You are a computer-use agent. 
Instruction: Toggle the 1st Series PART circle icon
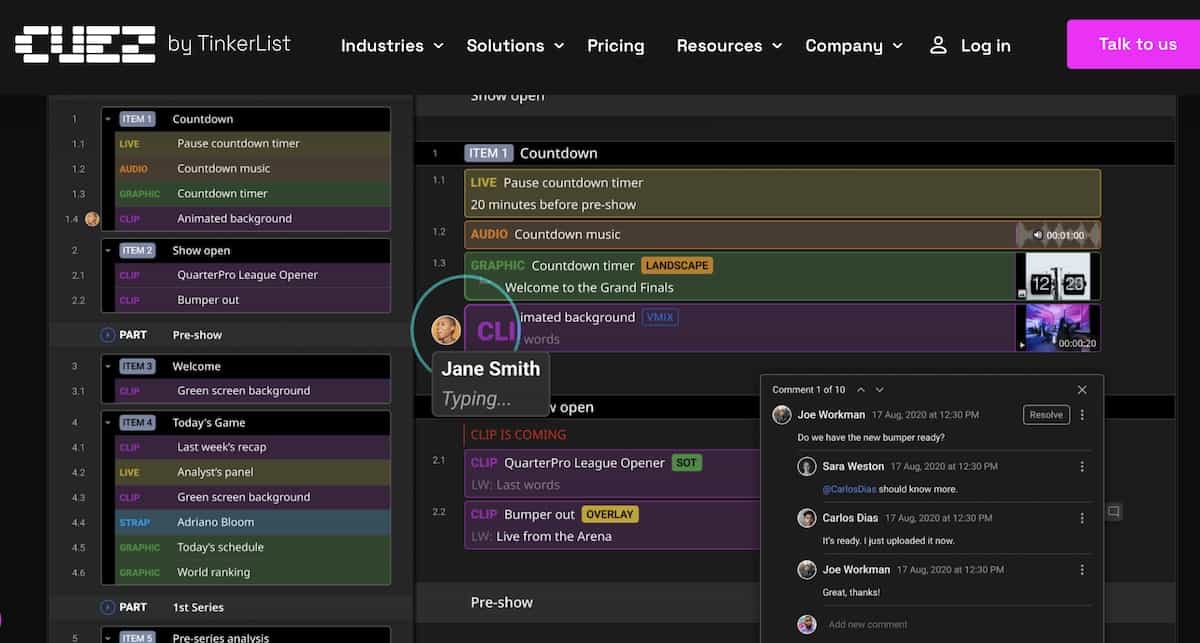tap(108, 607)
